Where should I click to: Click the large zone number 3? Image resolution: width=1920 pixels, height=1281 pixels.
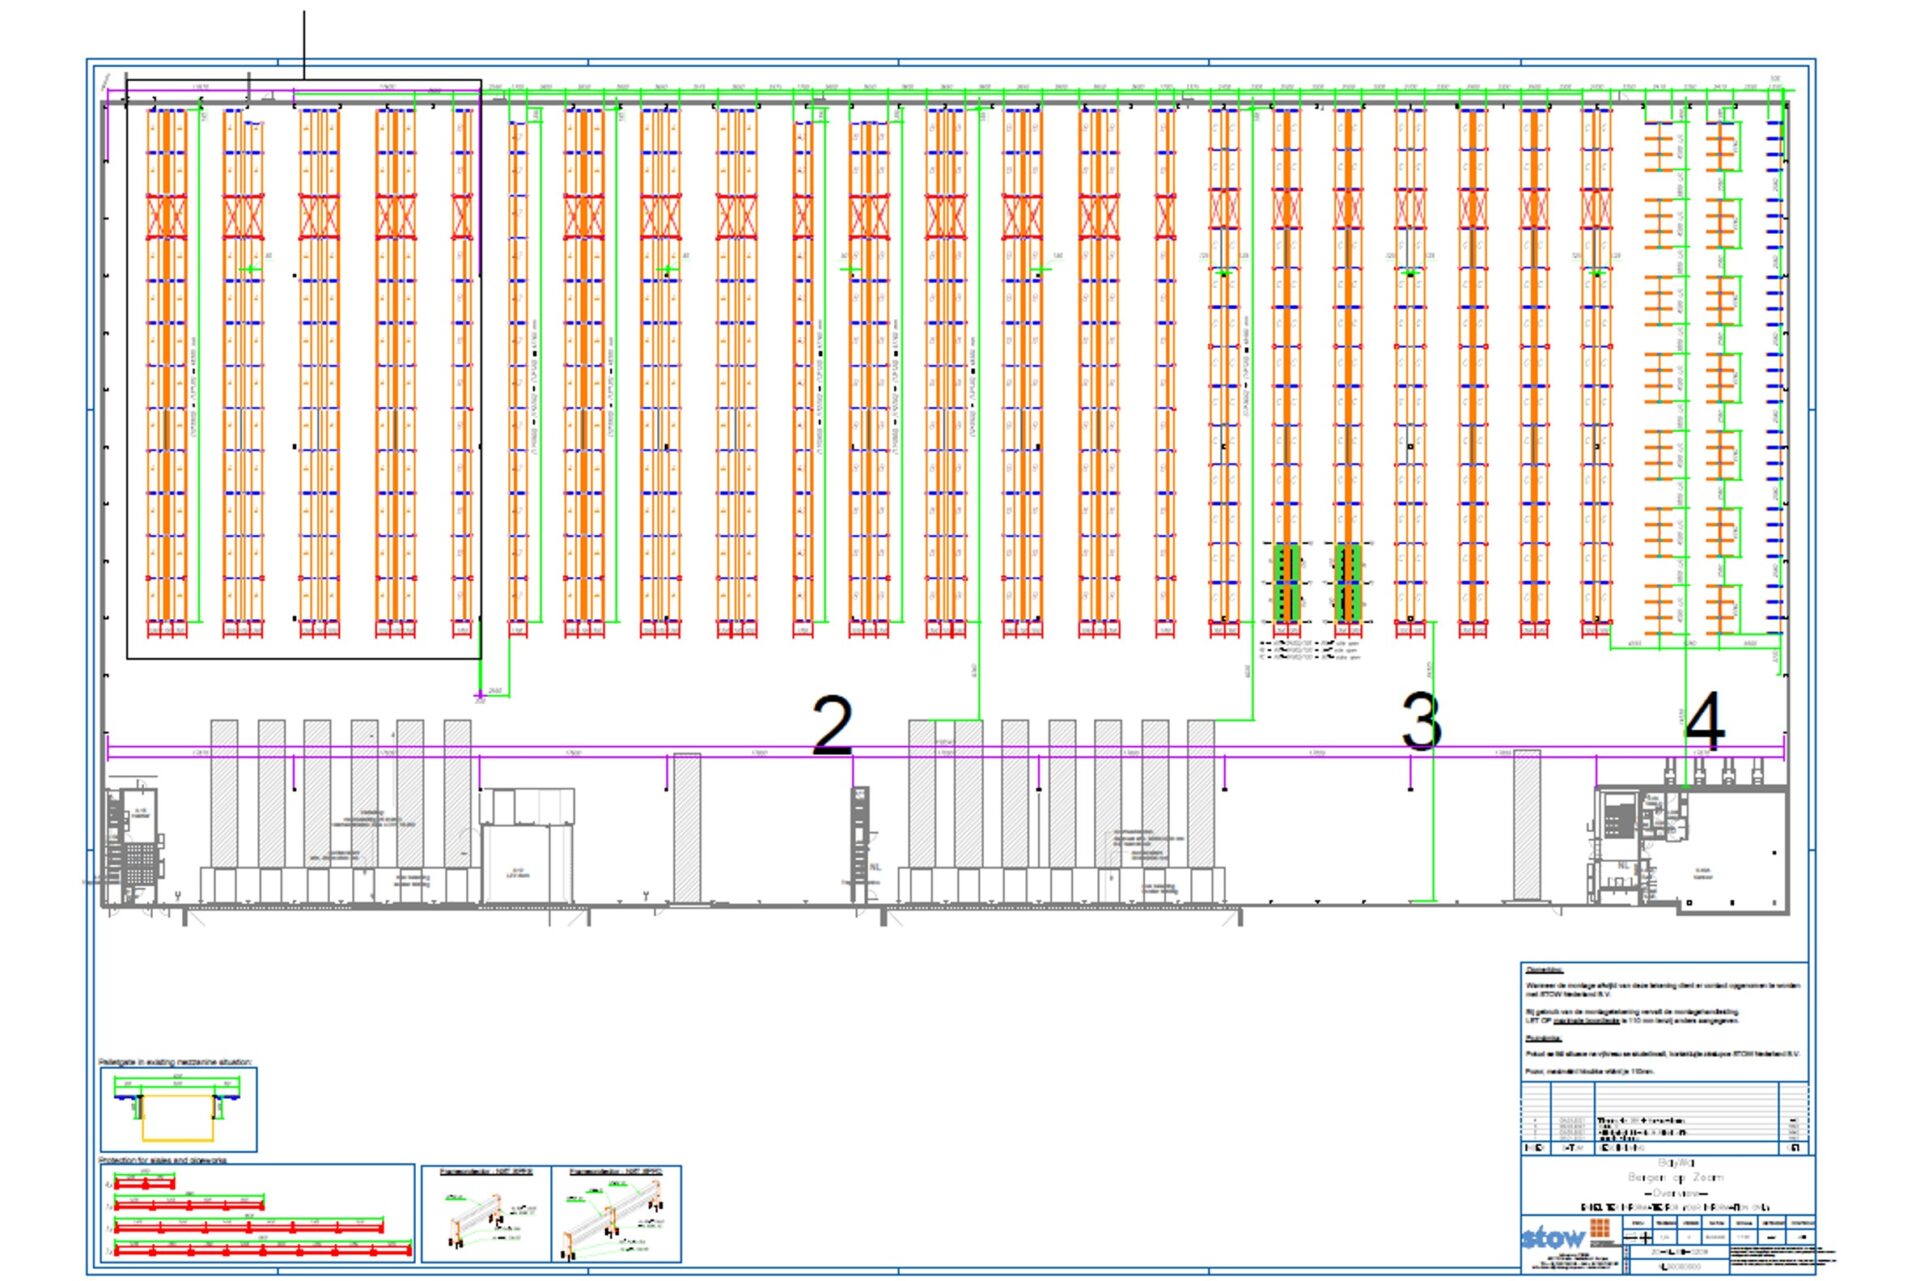(1421, 721)
